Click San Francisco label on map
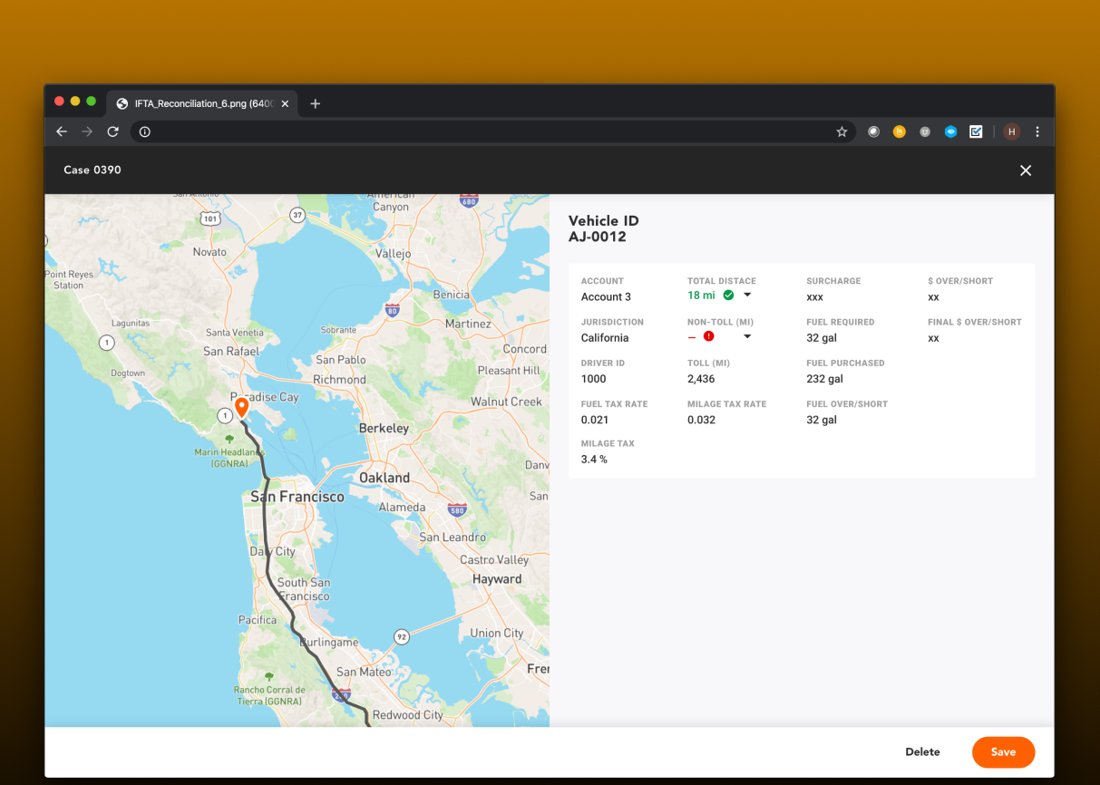This screenshot has width=1100, height=785. pyautogui.click(x=297, y=497)
